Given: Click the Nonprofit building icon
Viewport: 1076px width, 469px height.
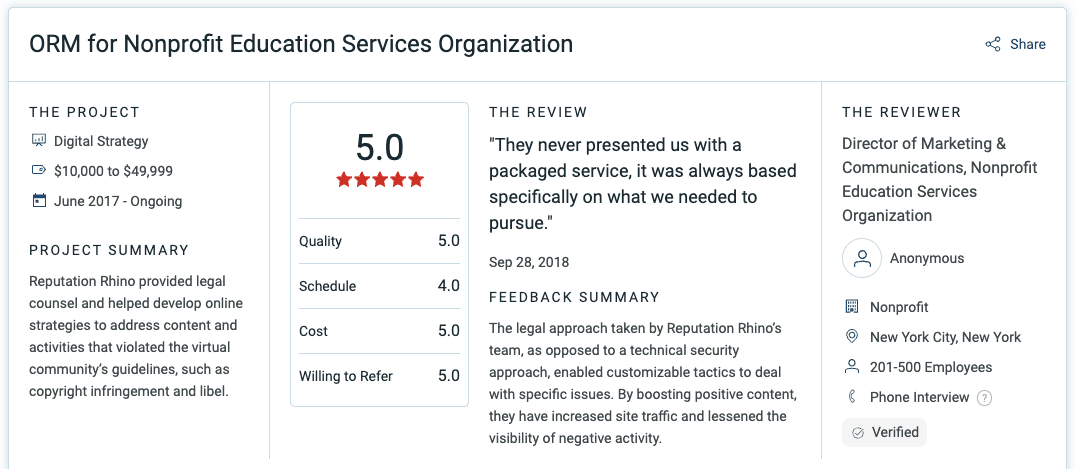Looking at the screenshot, I should [852, 306].
